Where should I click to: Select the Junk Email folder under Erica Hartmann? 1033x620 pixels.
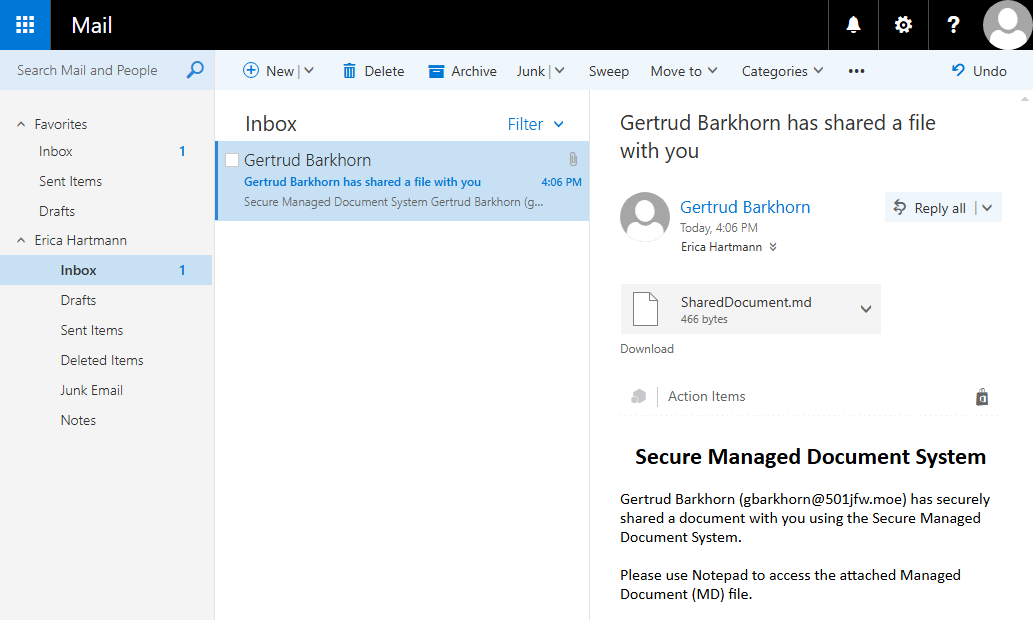click(91, 390)
